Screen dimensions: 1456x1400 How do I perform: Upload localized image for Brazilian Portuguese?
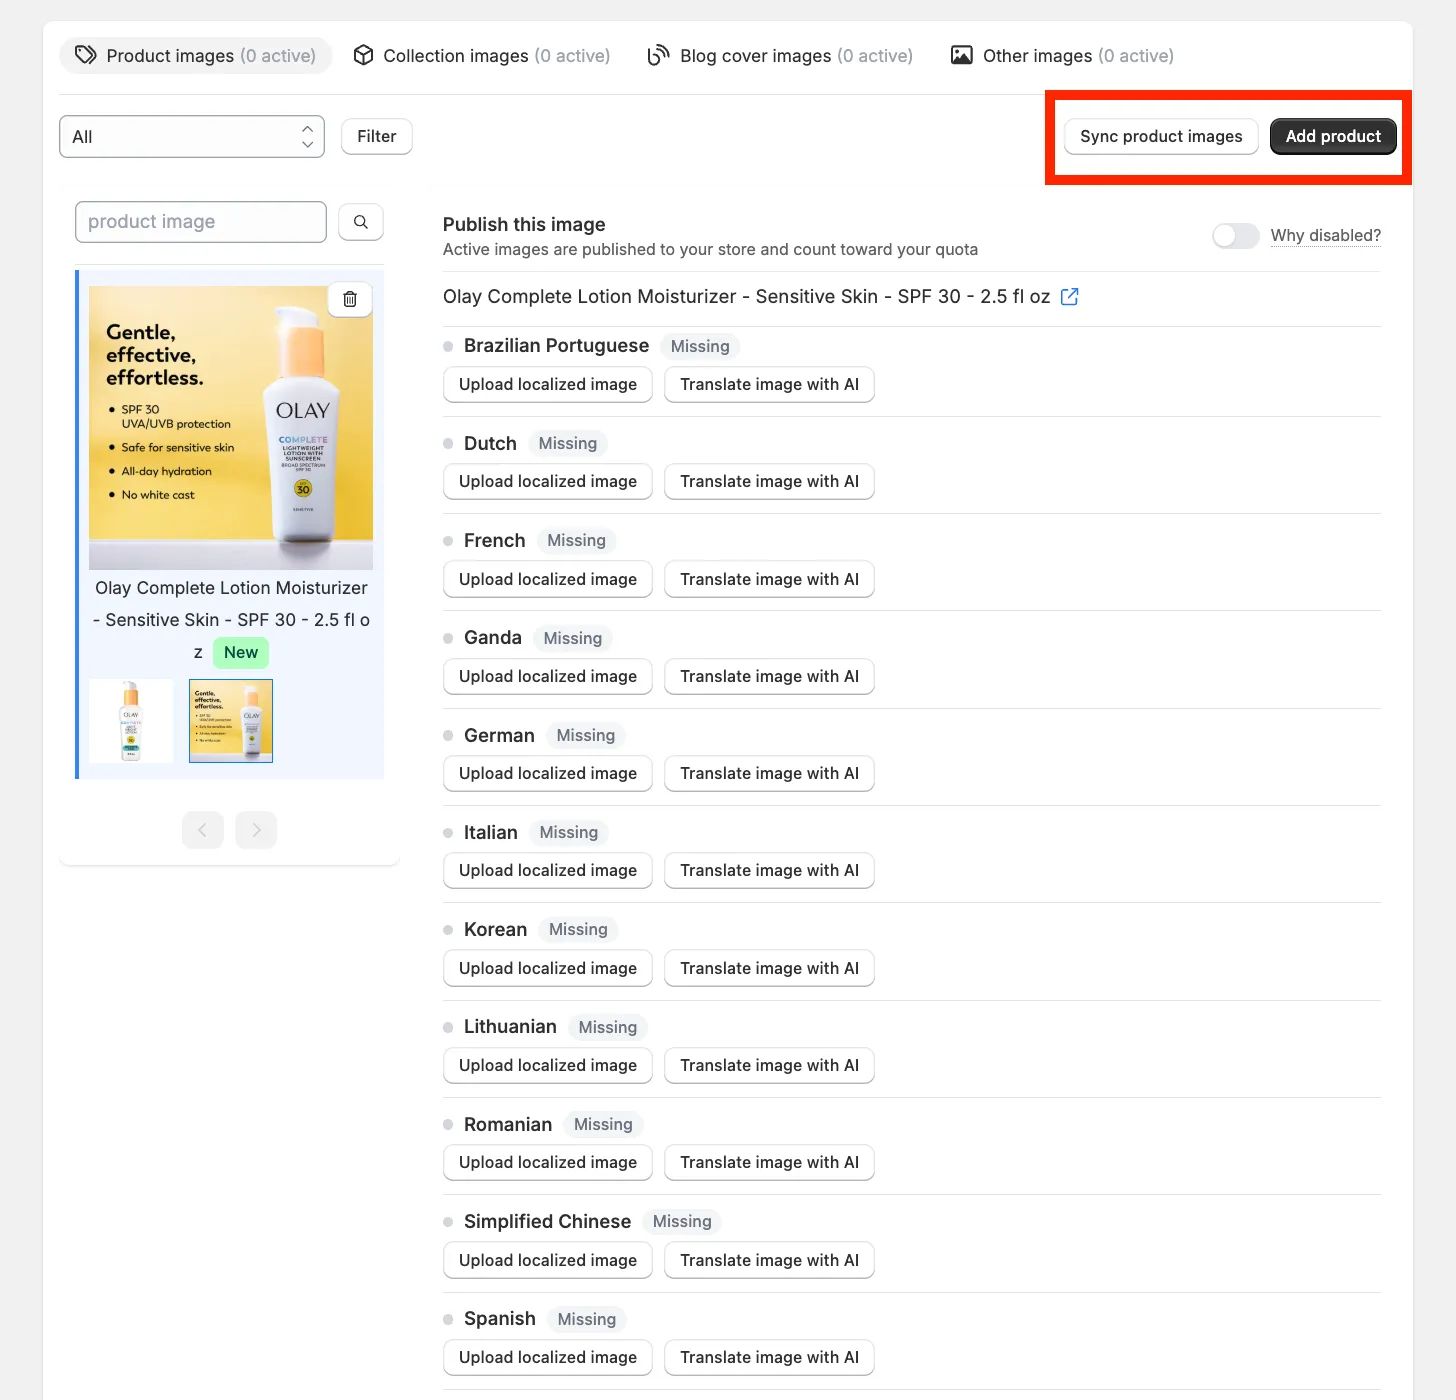548,385
